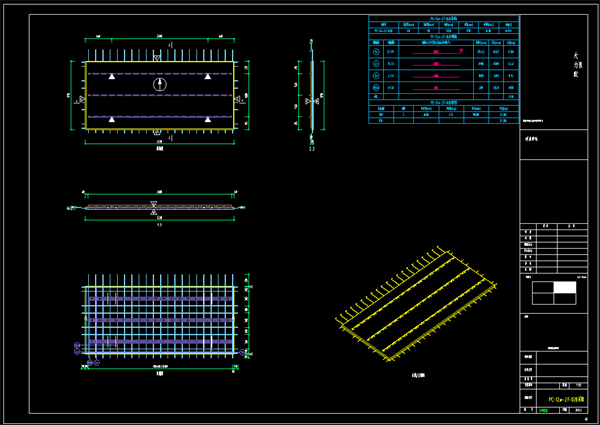Click the first circled rebar mark in table
Screen dimensions: 600x425
pyautogui.click(x=376, y=52)
